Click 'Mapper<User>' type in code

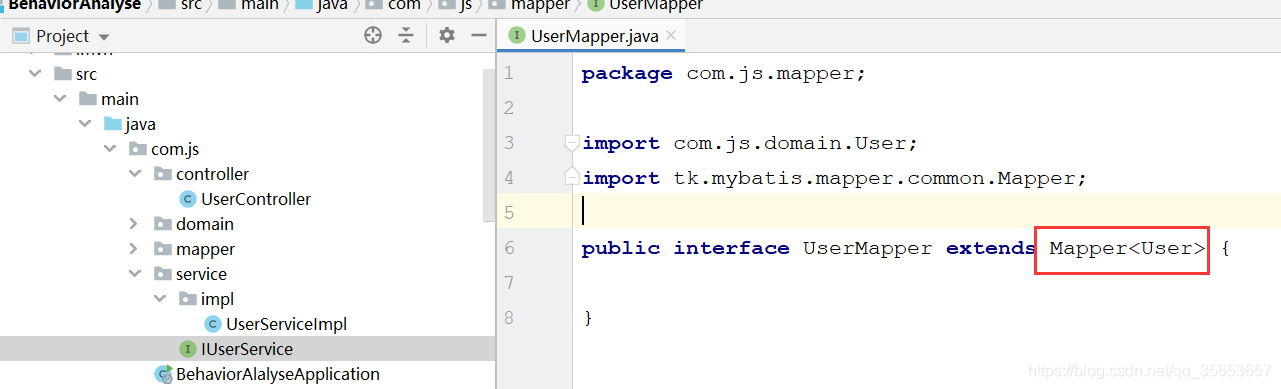point(1127,248)
